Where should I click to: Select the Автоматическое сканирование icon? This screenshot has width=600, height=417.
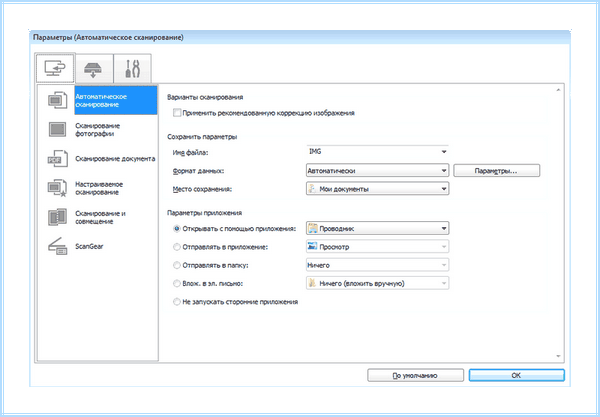pyautogui.click(x=57, y=100)
